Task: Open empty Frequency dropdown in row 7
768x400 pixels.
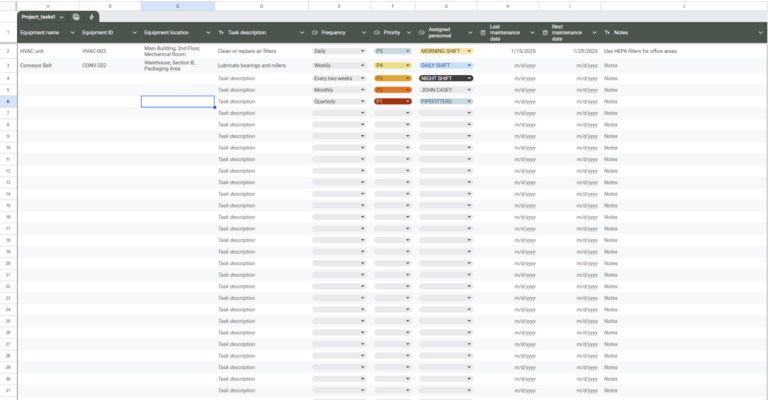Action: tap(339, 113)
